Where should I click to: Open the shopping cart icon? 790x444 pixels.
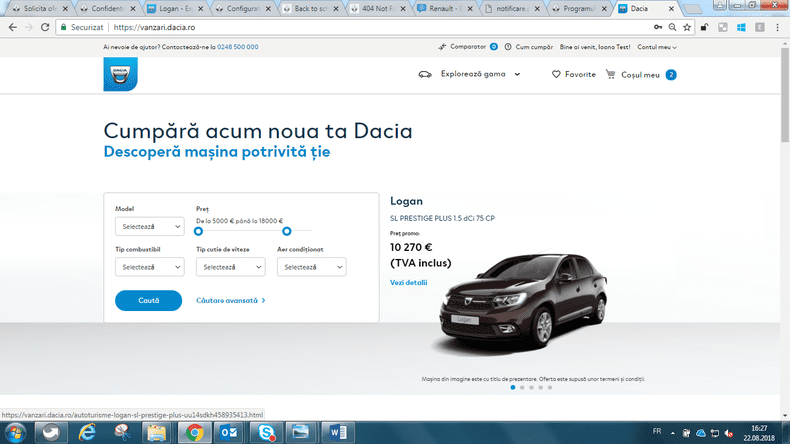[611, 75]
